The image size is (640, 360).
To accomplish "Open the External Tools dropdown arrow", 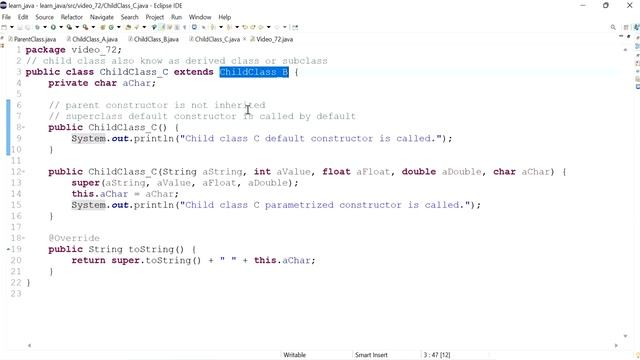I will 93,27.
